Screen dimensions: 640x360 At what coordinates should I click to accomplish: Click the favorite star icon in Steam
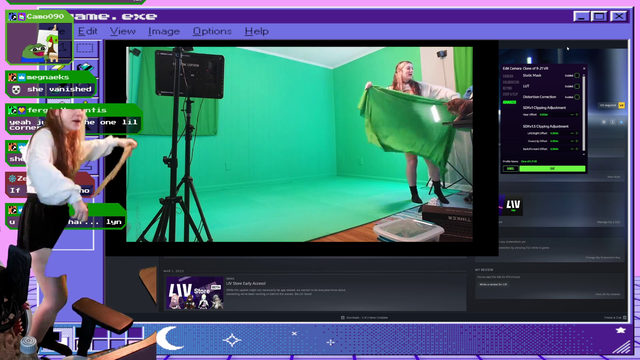point(622,122)
